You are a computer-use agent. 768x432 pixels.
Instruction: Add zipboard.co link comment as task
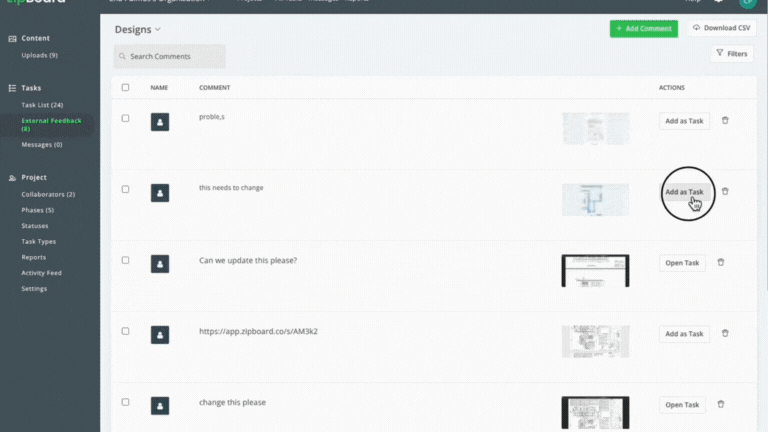point(684,334)
